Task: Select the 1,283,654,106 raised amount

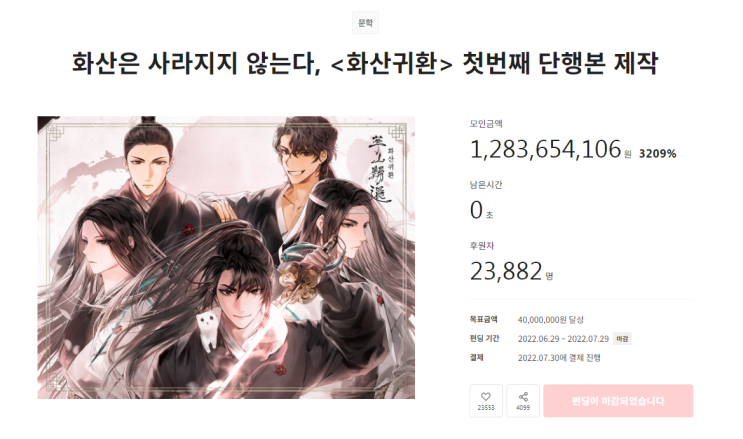Action: [x=545, y=149]
